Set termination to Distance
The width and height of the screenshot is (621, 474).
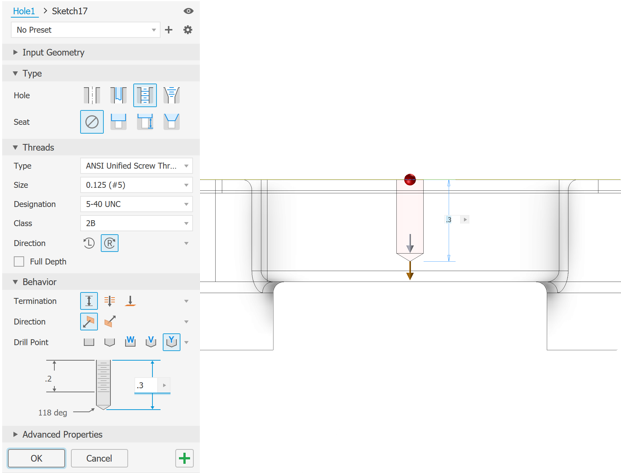[x=89, y=301]
